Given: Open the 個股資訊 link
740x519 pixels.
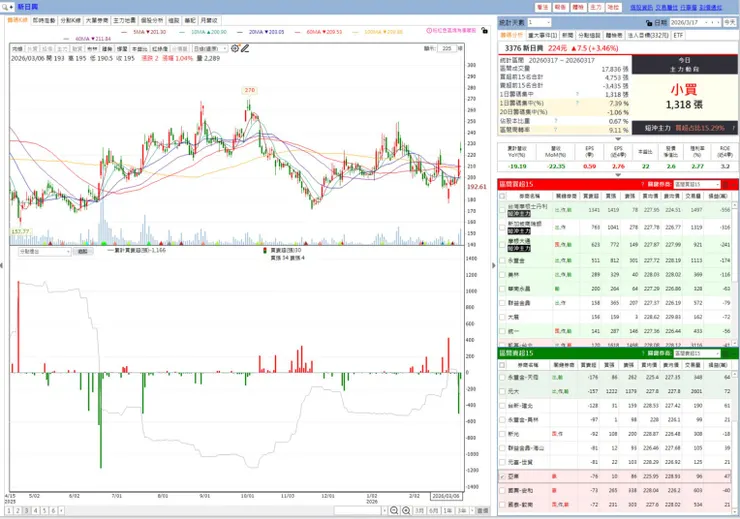Looking at the screenshot, I should [x=641, y=7].
